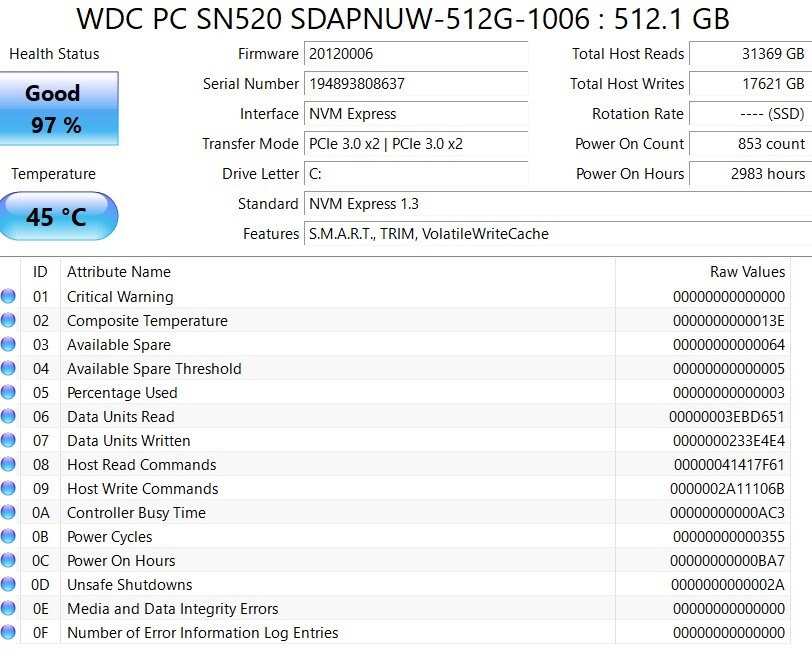Select the Host Write Commands attribute name
Image resolution: width=812 pixels, height=662 pixels.
[x=143, y=489]
